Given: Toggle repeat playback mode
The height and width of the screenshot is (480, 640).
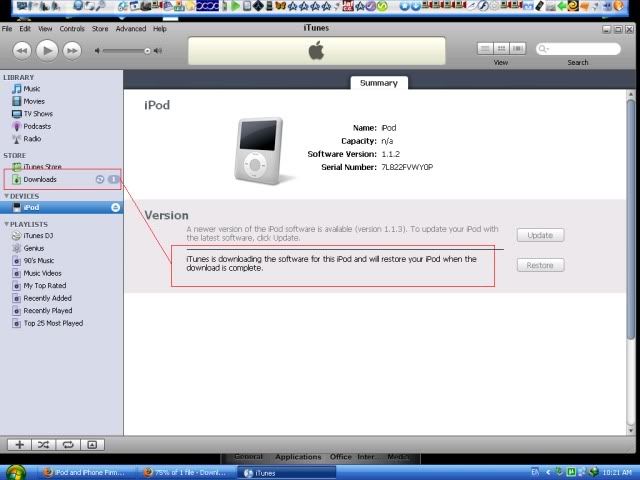Looking at the screenshot, I should tap(67, 443).
